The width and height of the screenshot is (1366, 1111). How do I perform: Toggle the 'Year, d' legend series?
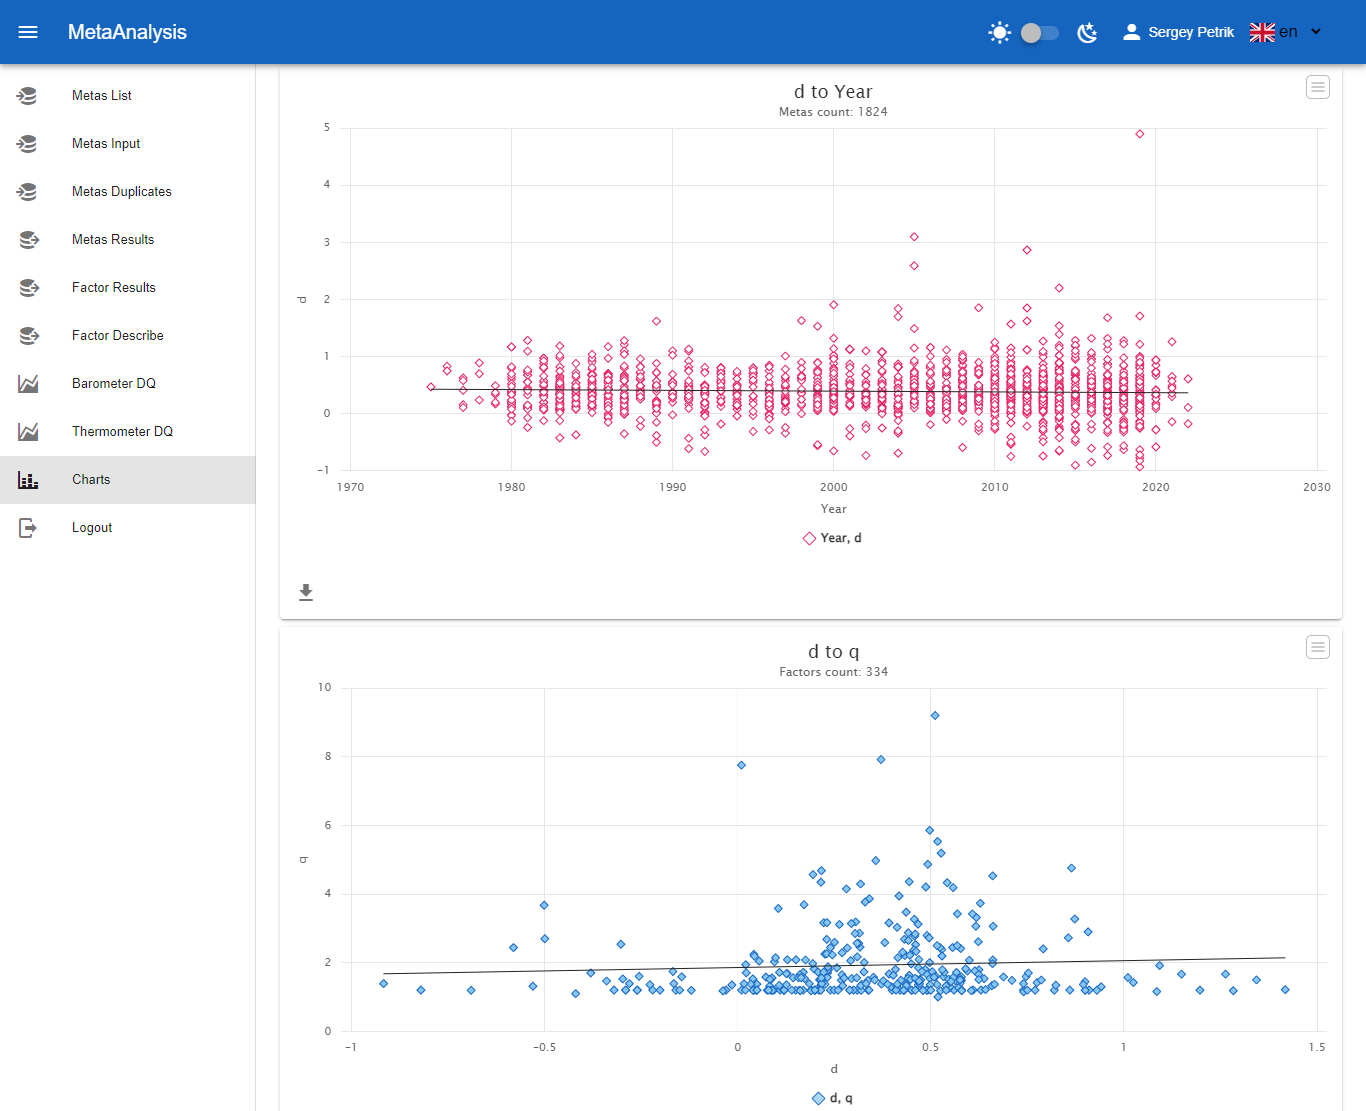click(832, 538)
